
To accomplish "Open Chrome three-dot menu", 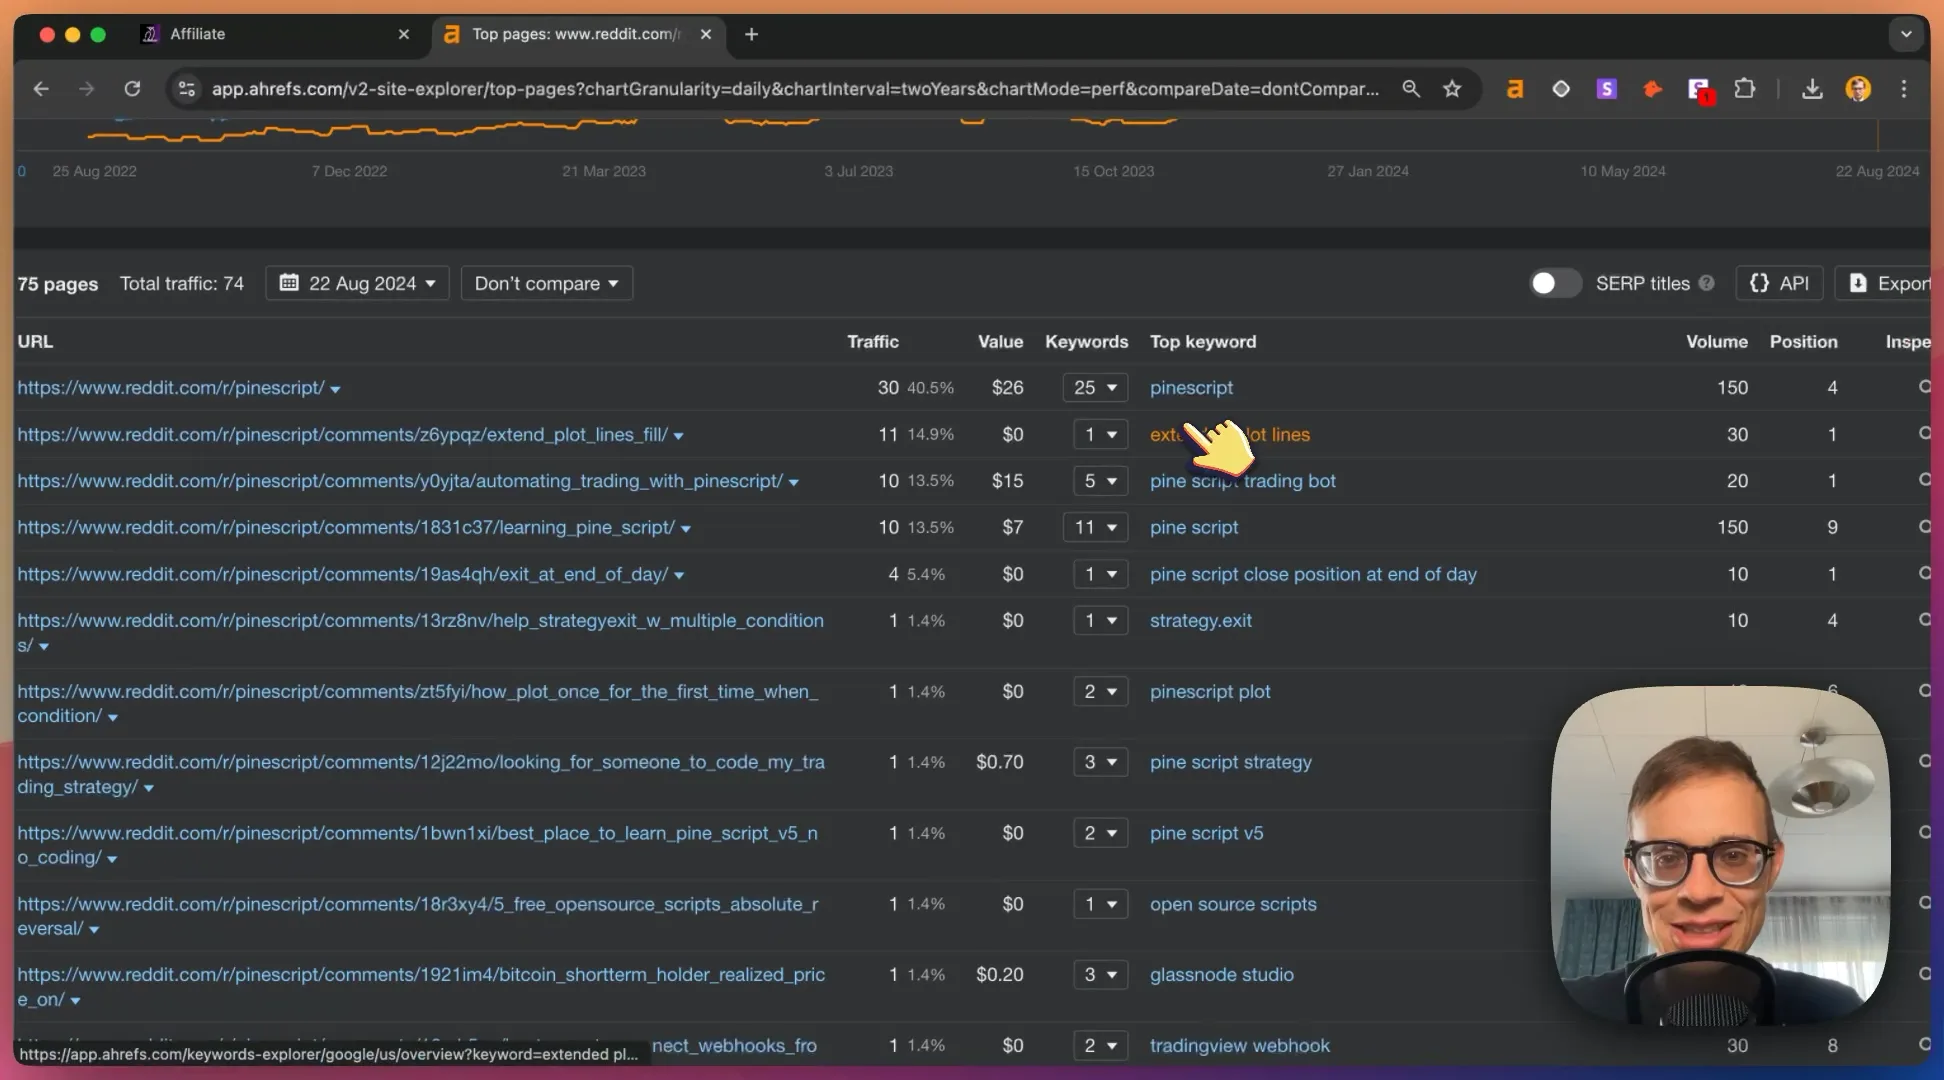I will pos(1904,89).
